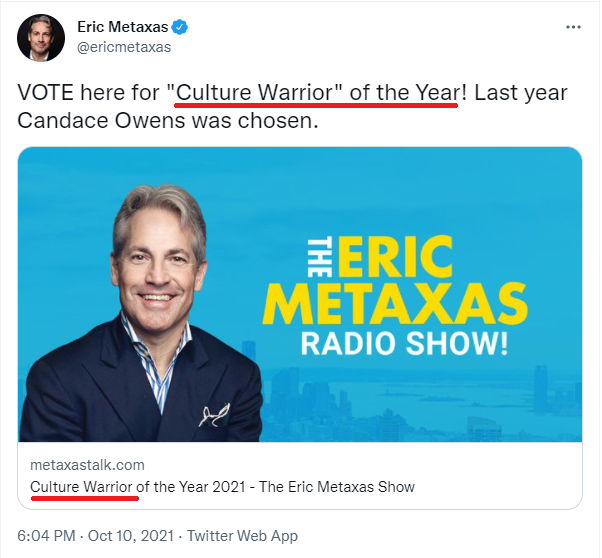Image resolution: width=602 pixels, height=558 pixels.
Task: Click the Twitter Web App source label
Action: pos(242,536)
